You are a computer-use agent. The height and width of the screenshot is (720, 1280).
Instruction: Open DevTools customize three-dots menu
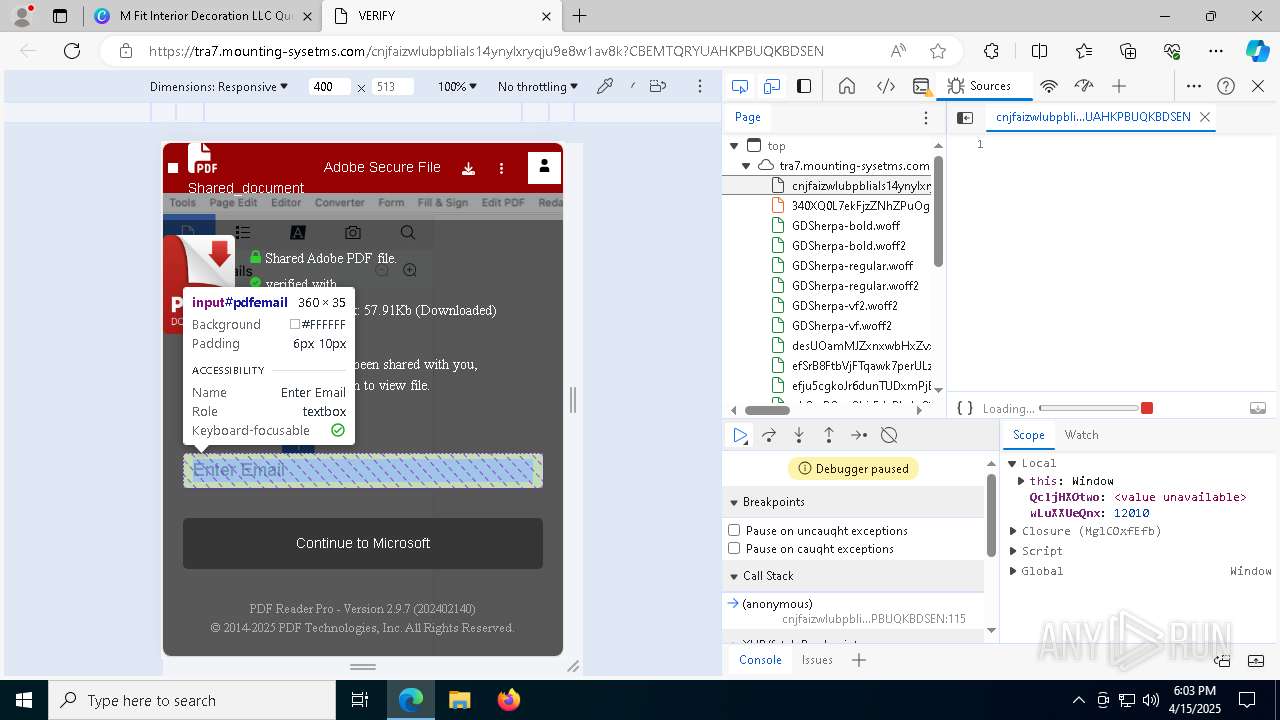[x=1194, y=86]
